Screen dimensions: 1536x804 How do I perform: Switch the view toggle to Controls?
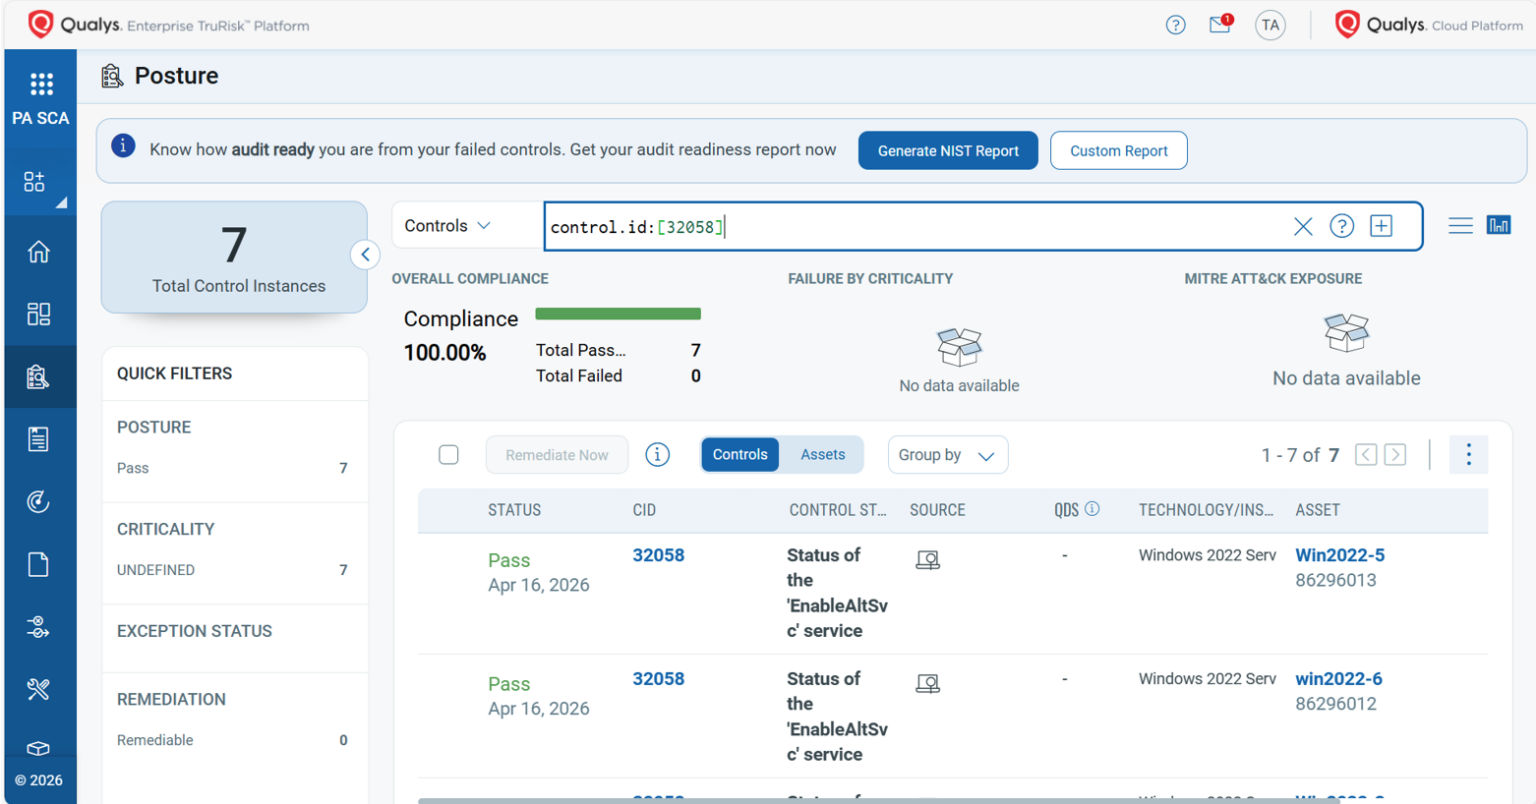740,455
